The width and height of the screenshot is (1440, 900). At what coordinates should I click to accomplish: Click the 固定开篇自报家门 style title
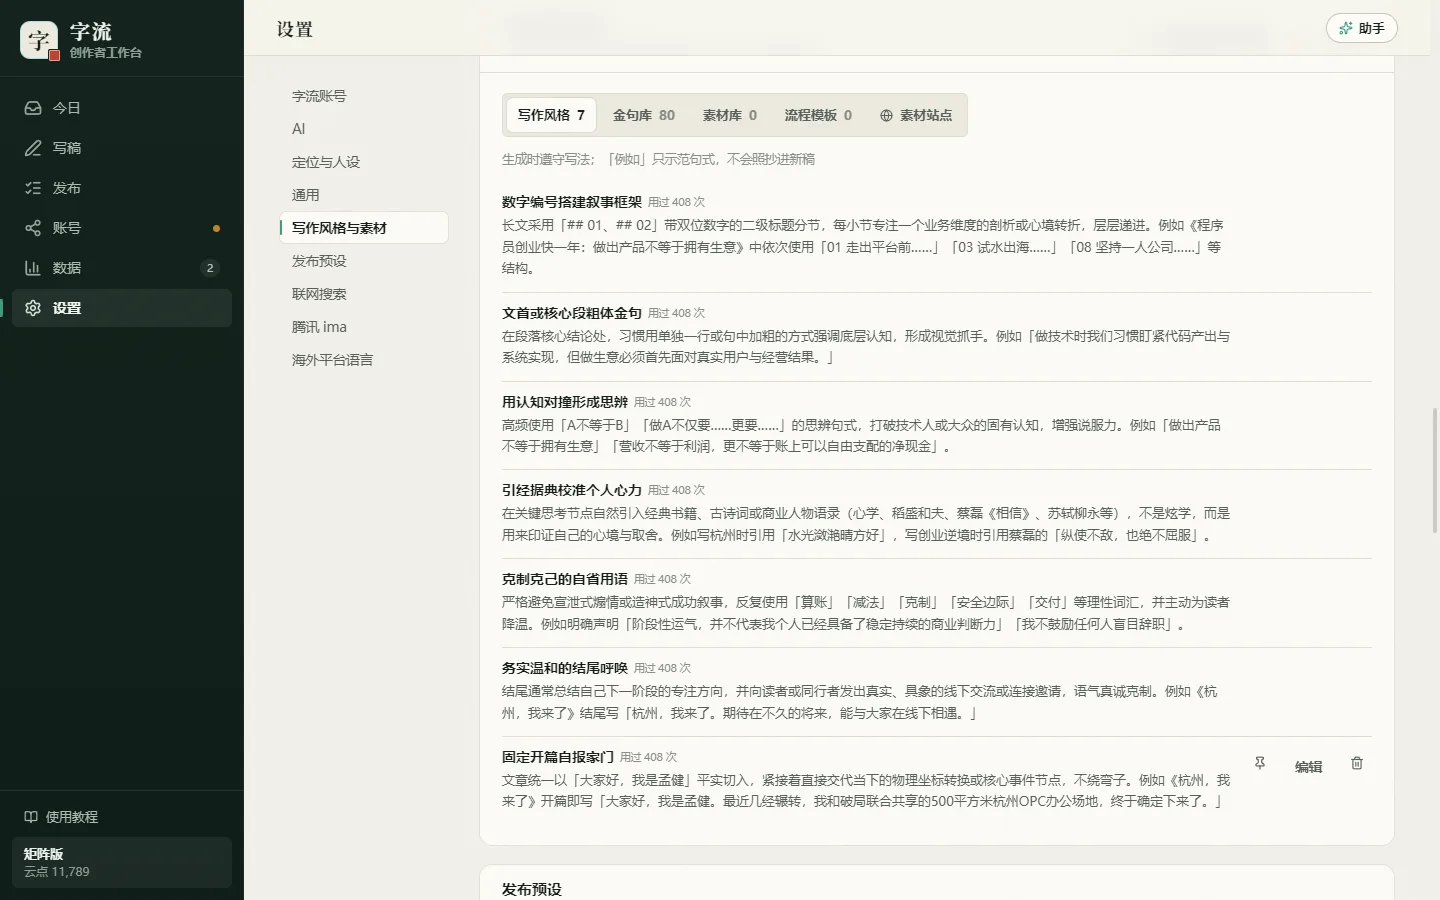pyautogui.click(x=558, y=757)
